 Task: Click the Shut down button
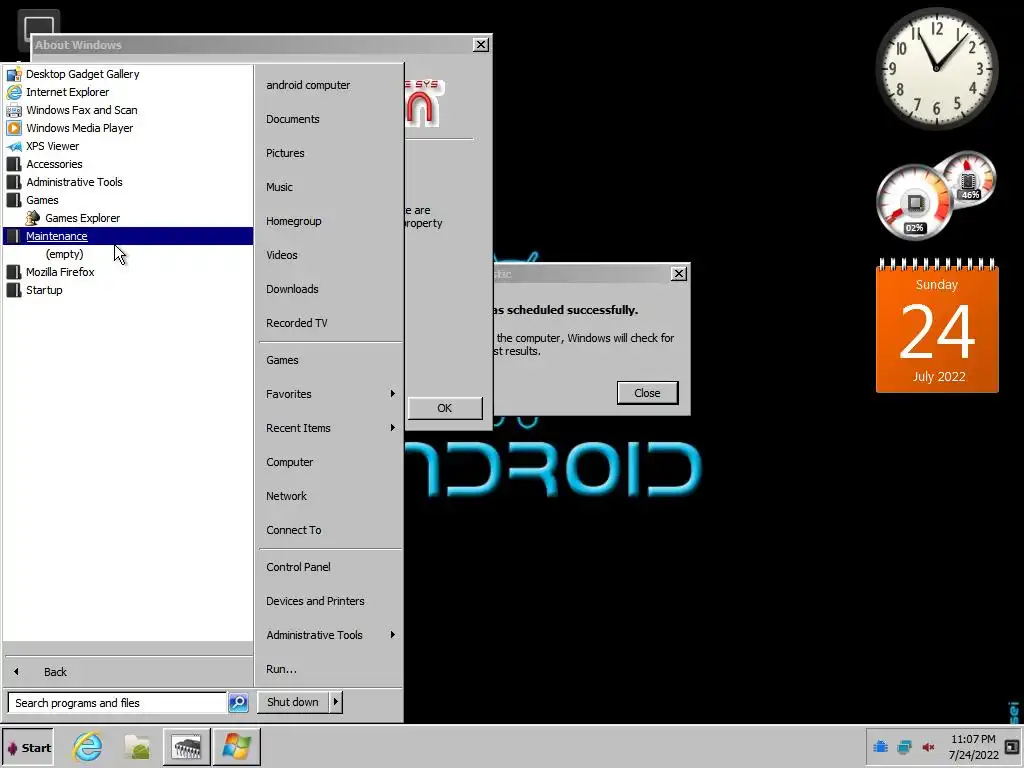point(293,702)
